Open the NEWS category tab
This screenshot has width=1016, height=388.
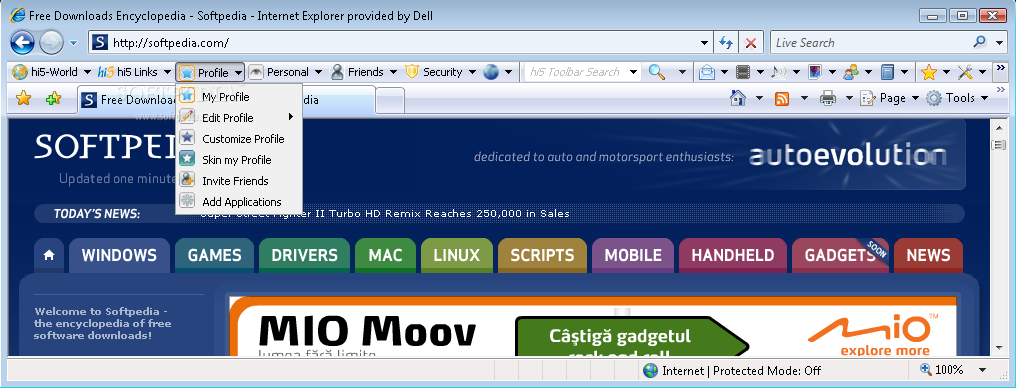(x=929, y=255)
